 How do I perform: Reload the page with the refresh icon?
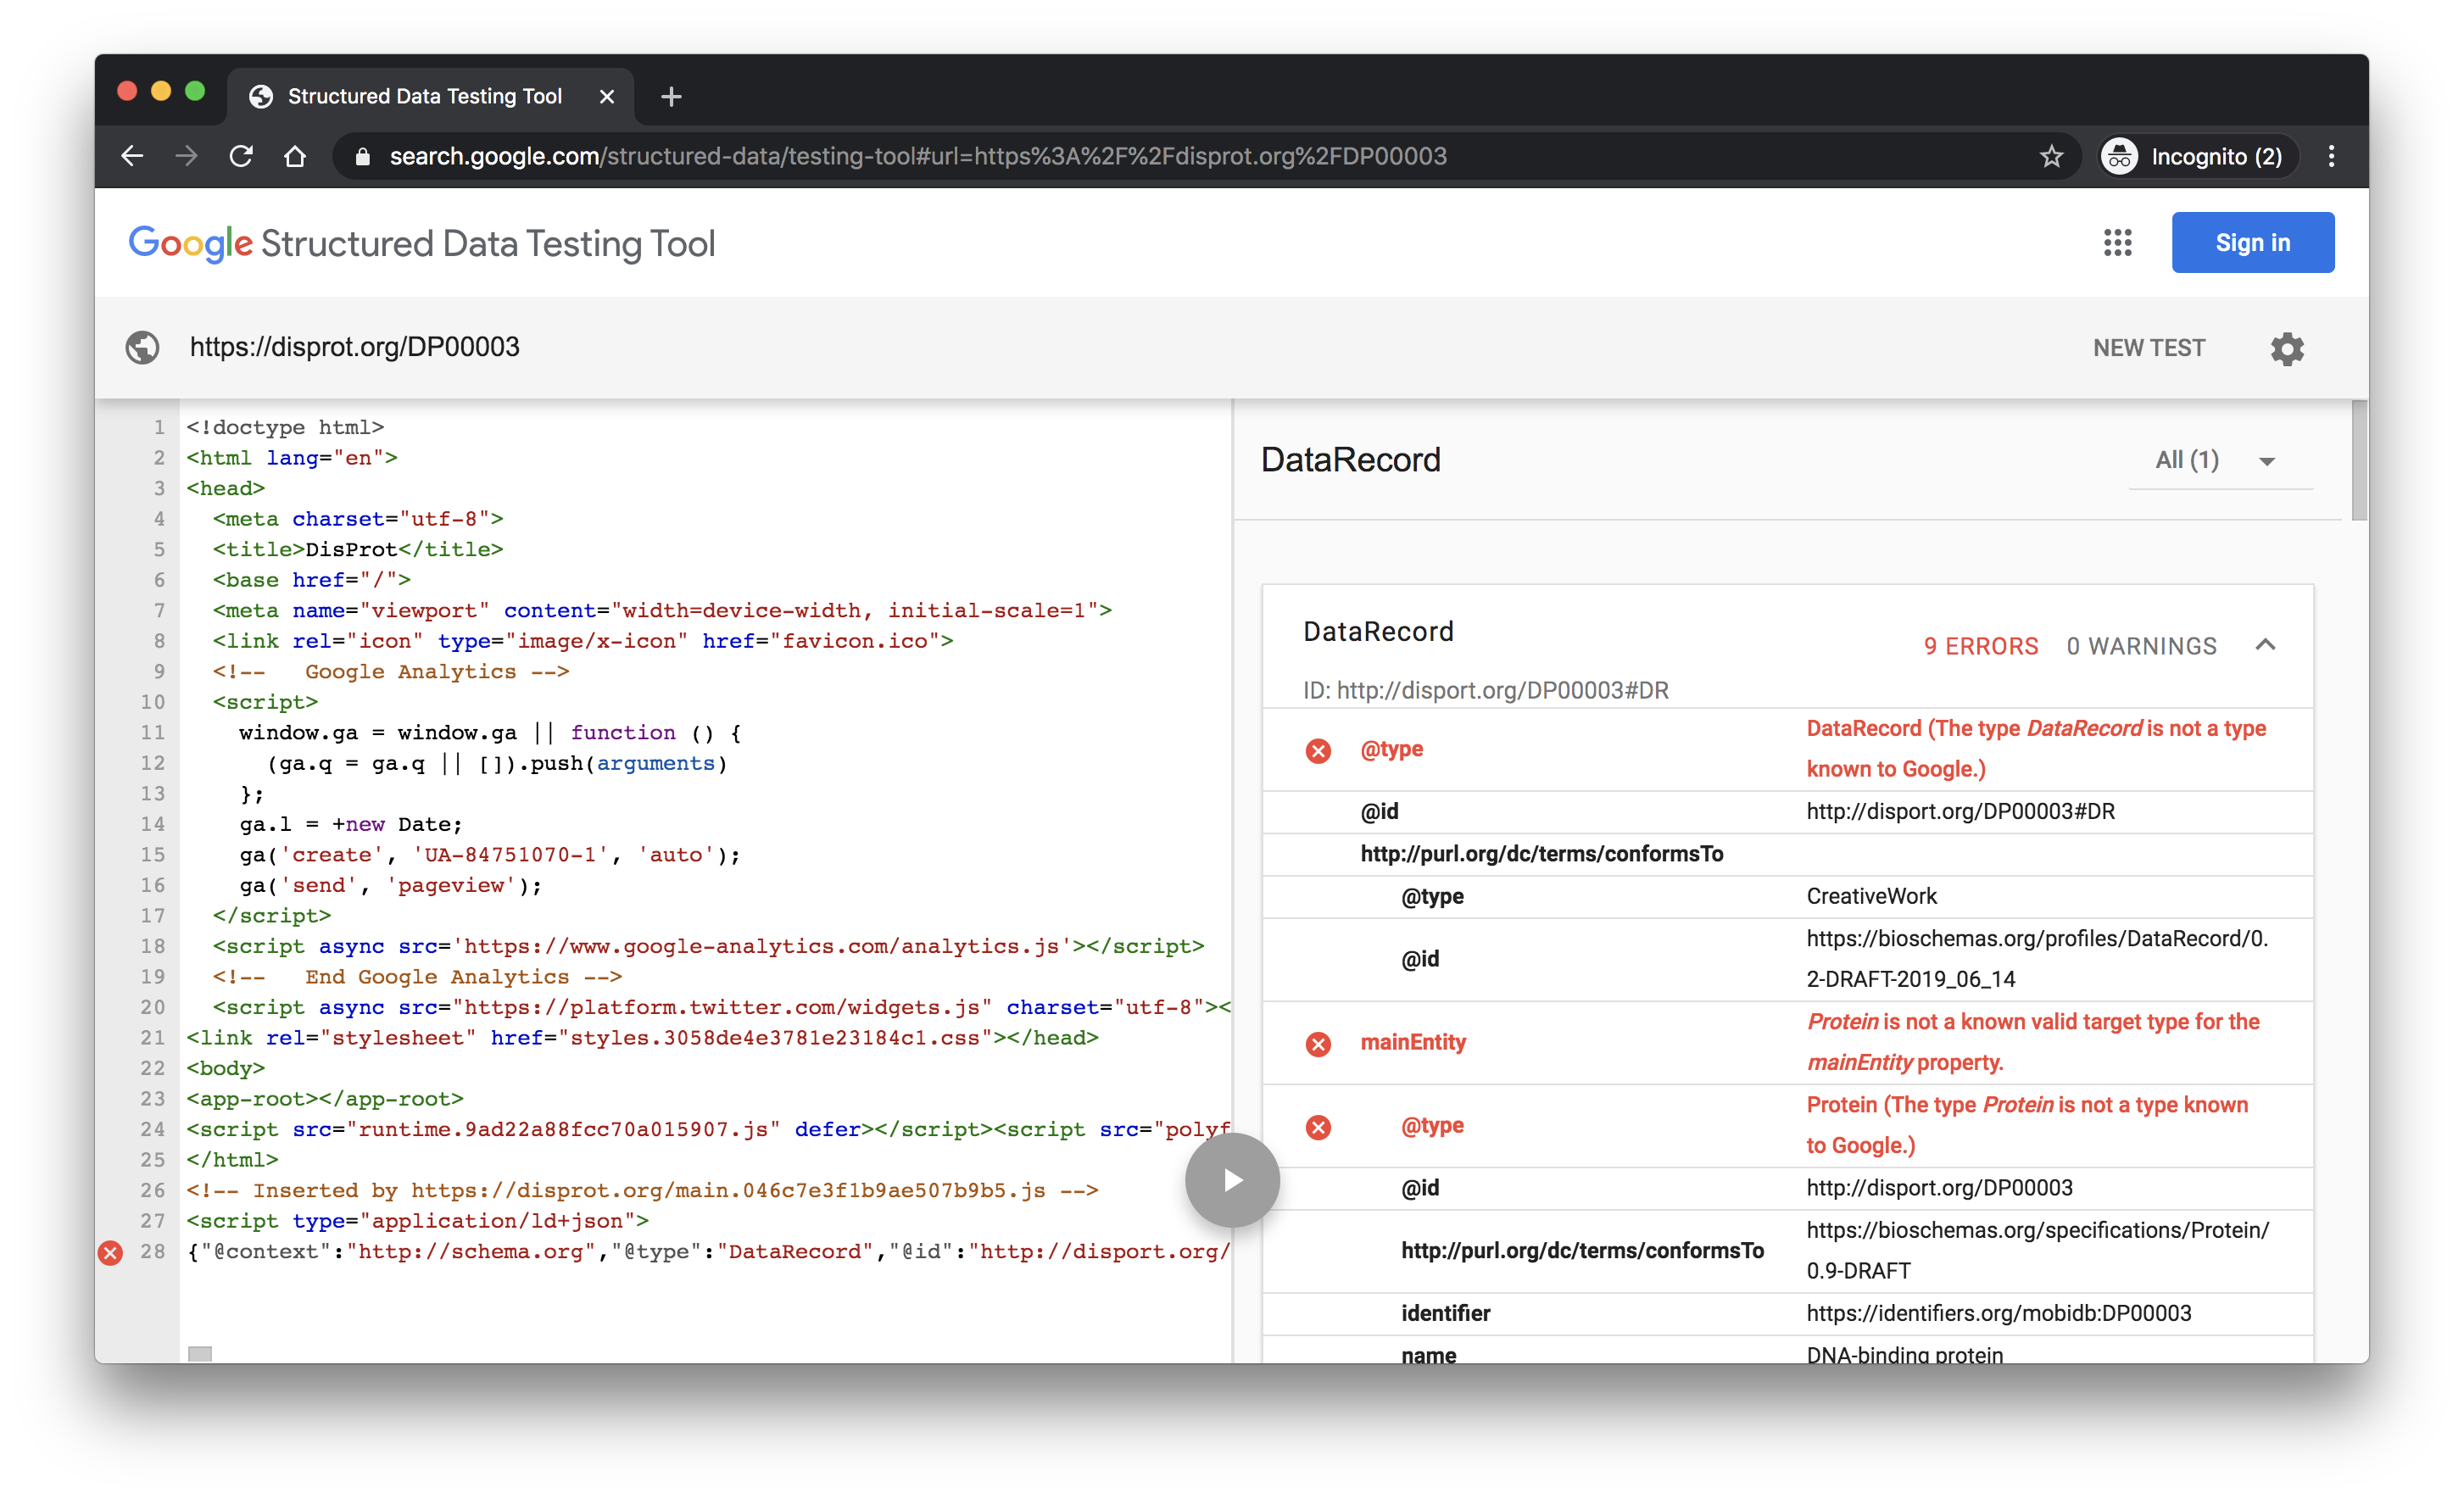click(x=240, y=156)
